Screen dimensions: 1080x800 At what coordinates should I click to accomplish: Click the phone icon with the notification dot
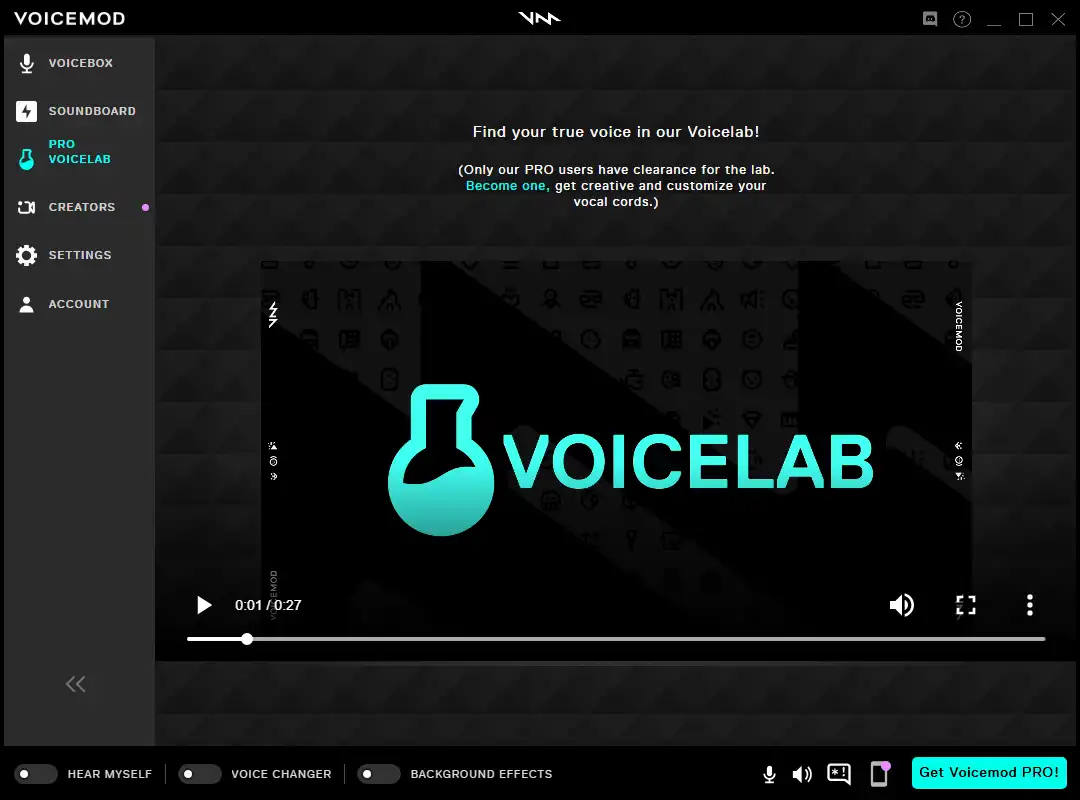[x=880, y=774]
